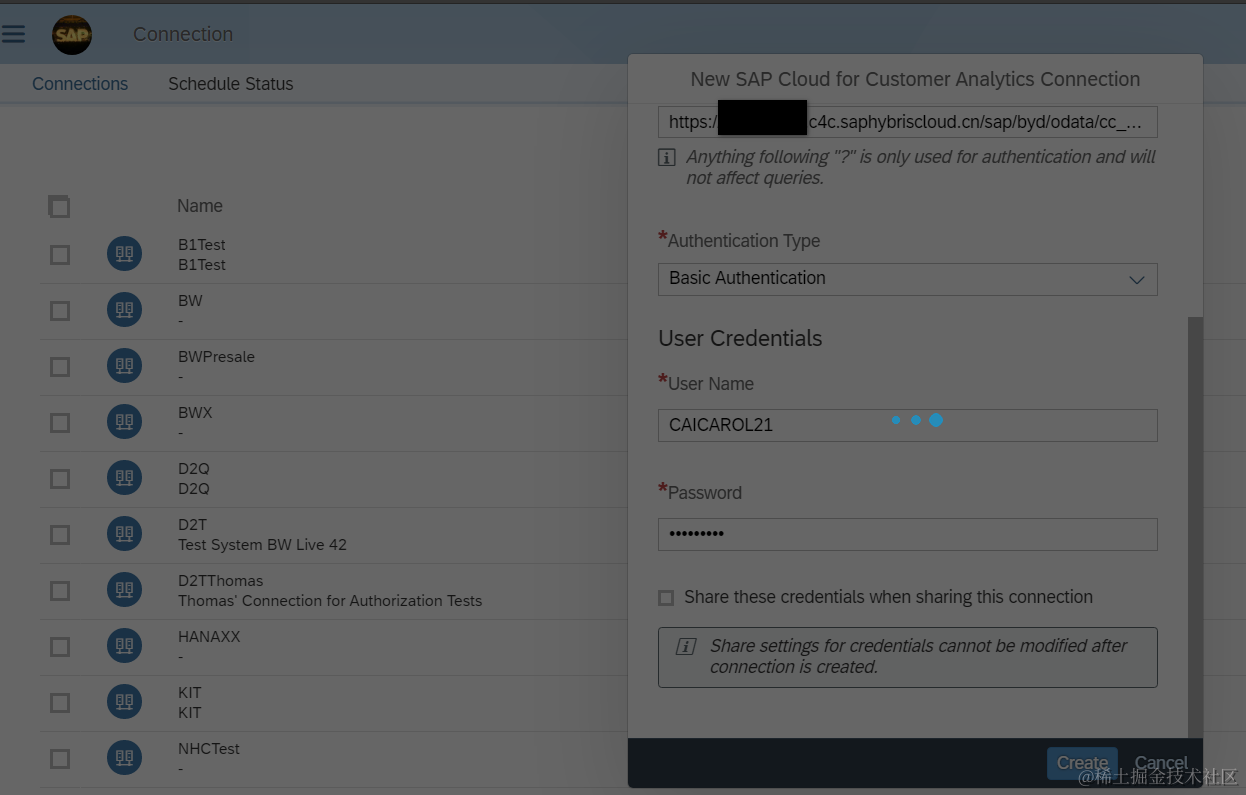Check the BWX row checkbox
Image resolution: width=1246 pixels, height=795 pixels.
60,423
